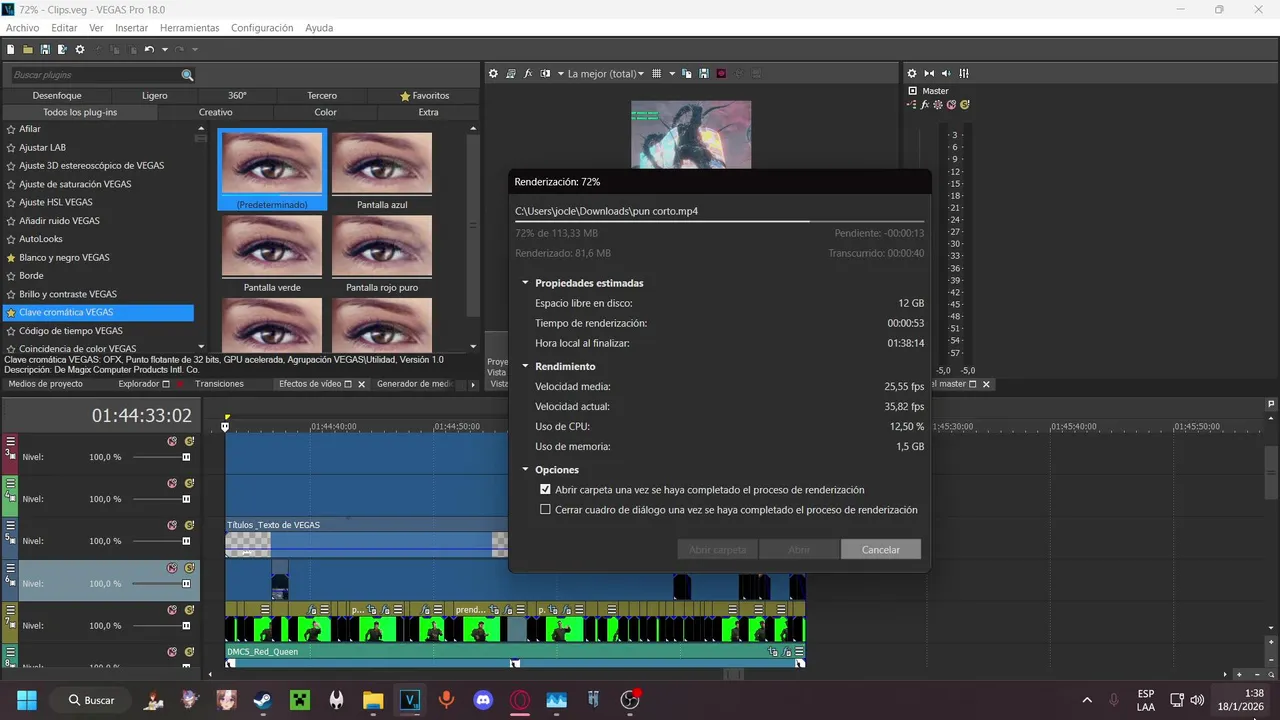
Task: Open overlays dropdown arrow beside the grid icon
Action: (x=672, y=73)
